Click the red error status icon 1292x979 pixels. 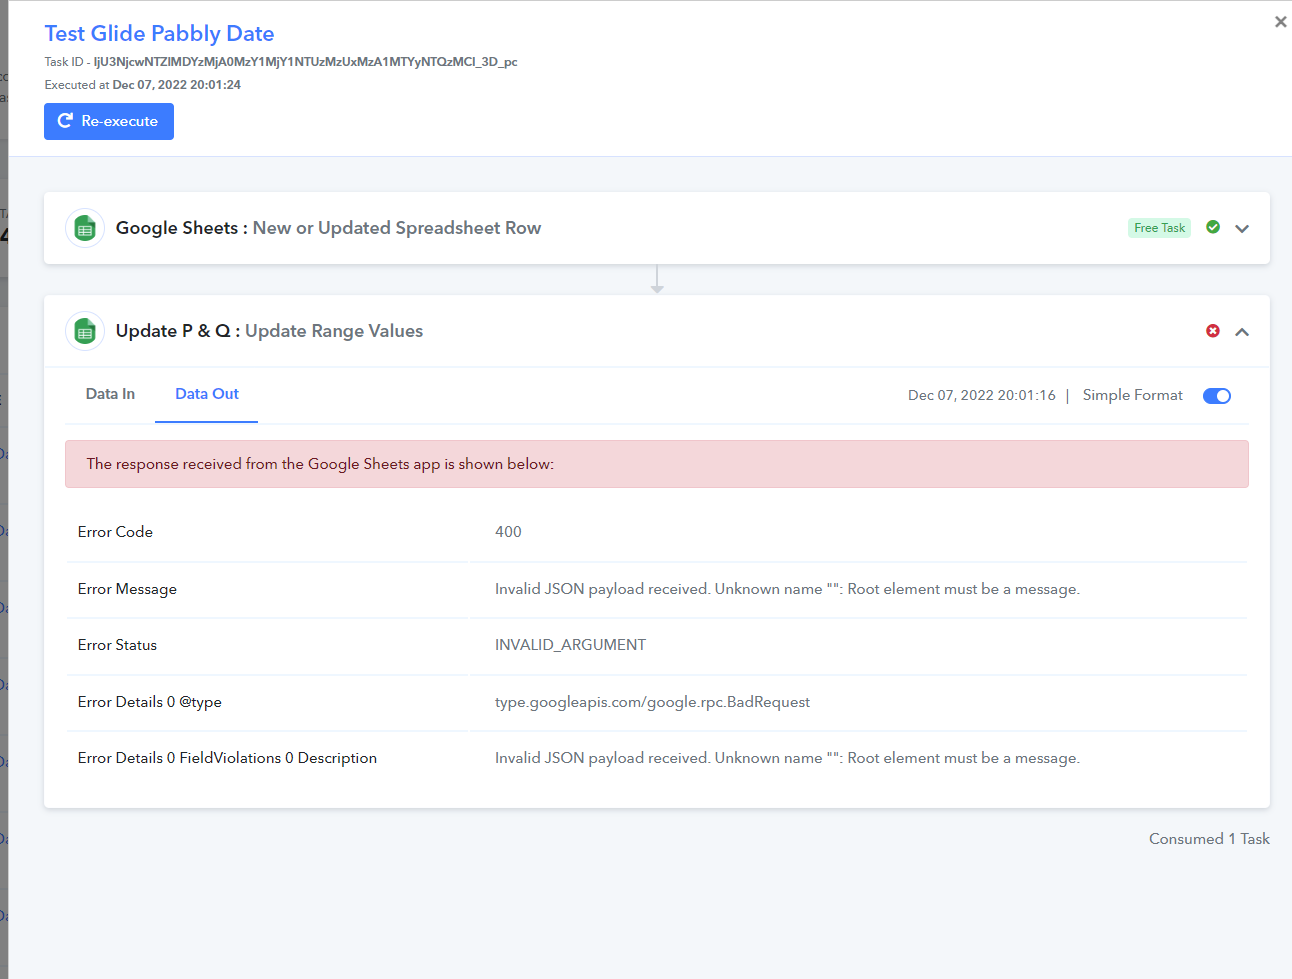[x=1213, y=331]
